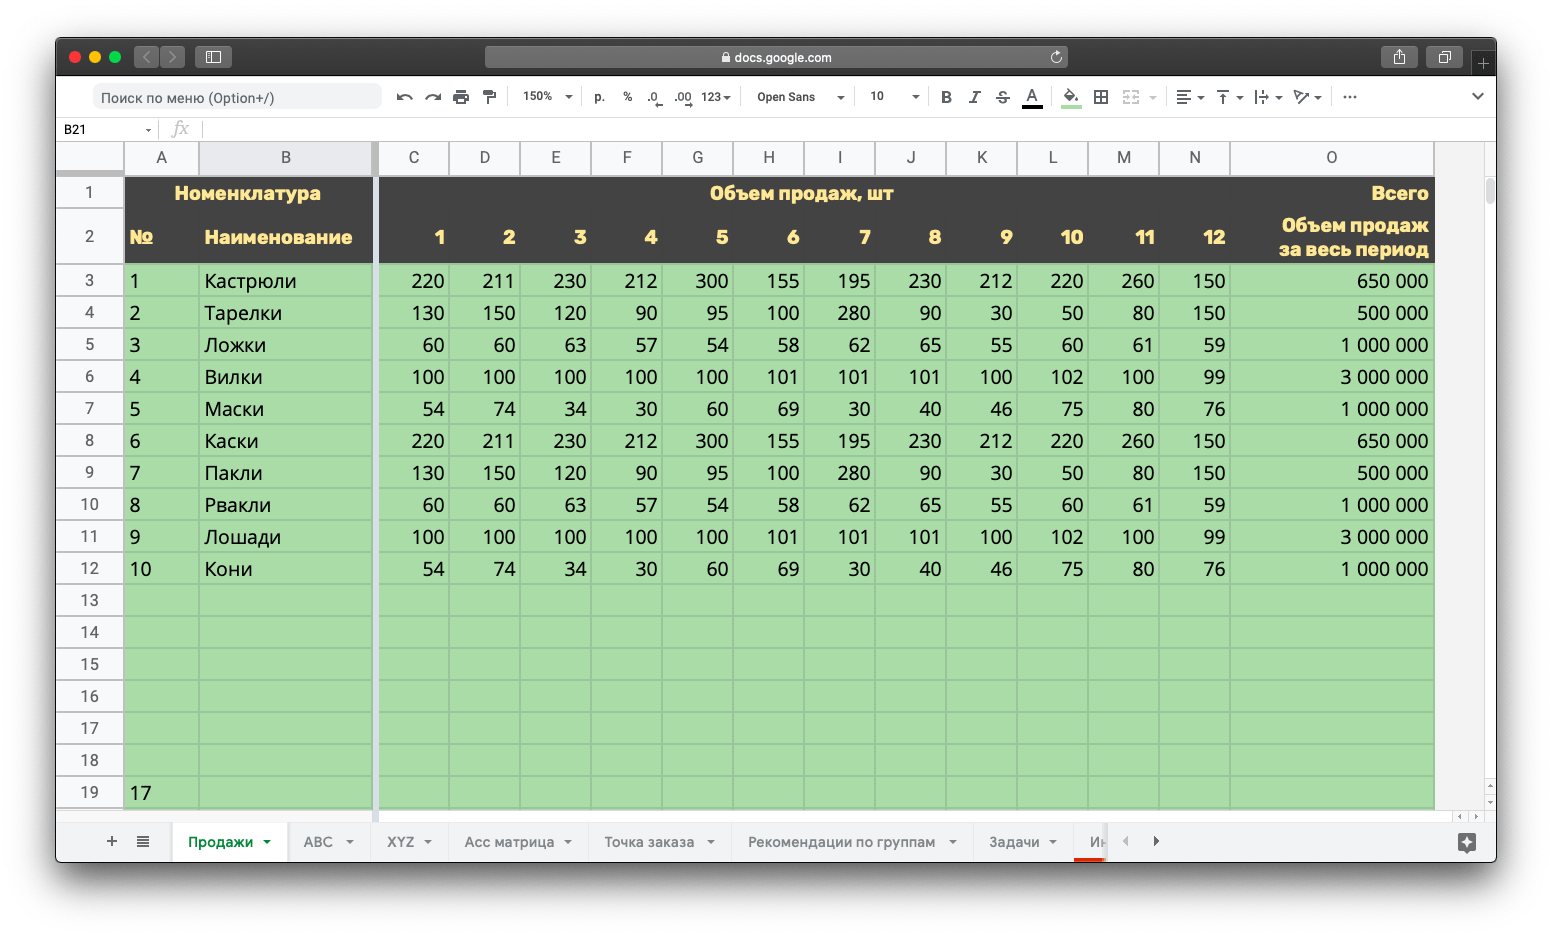Open the Open Sans font dropdown
This screenshot has width=1552, height=936.
point(800,97)
